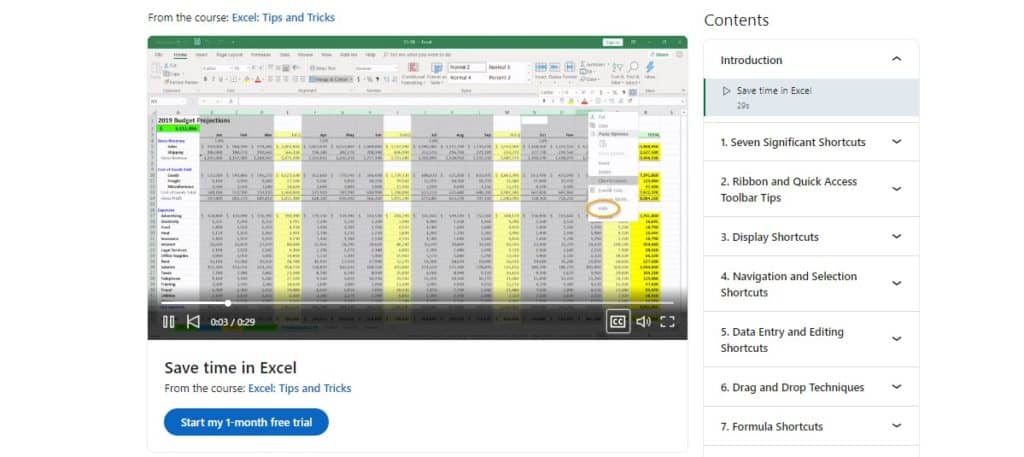Pause the video playback
The width and height of the screenshot is (1024, 457).
click(x=168, y=322)
